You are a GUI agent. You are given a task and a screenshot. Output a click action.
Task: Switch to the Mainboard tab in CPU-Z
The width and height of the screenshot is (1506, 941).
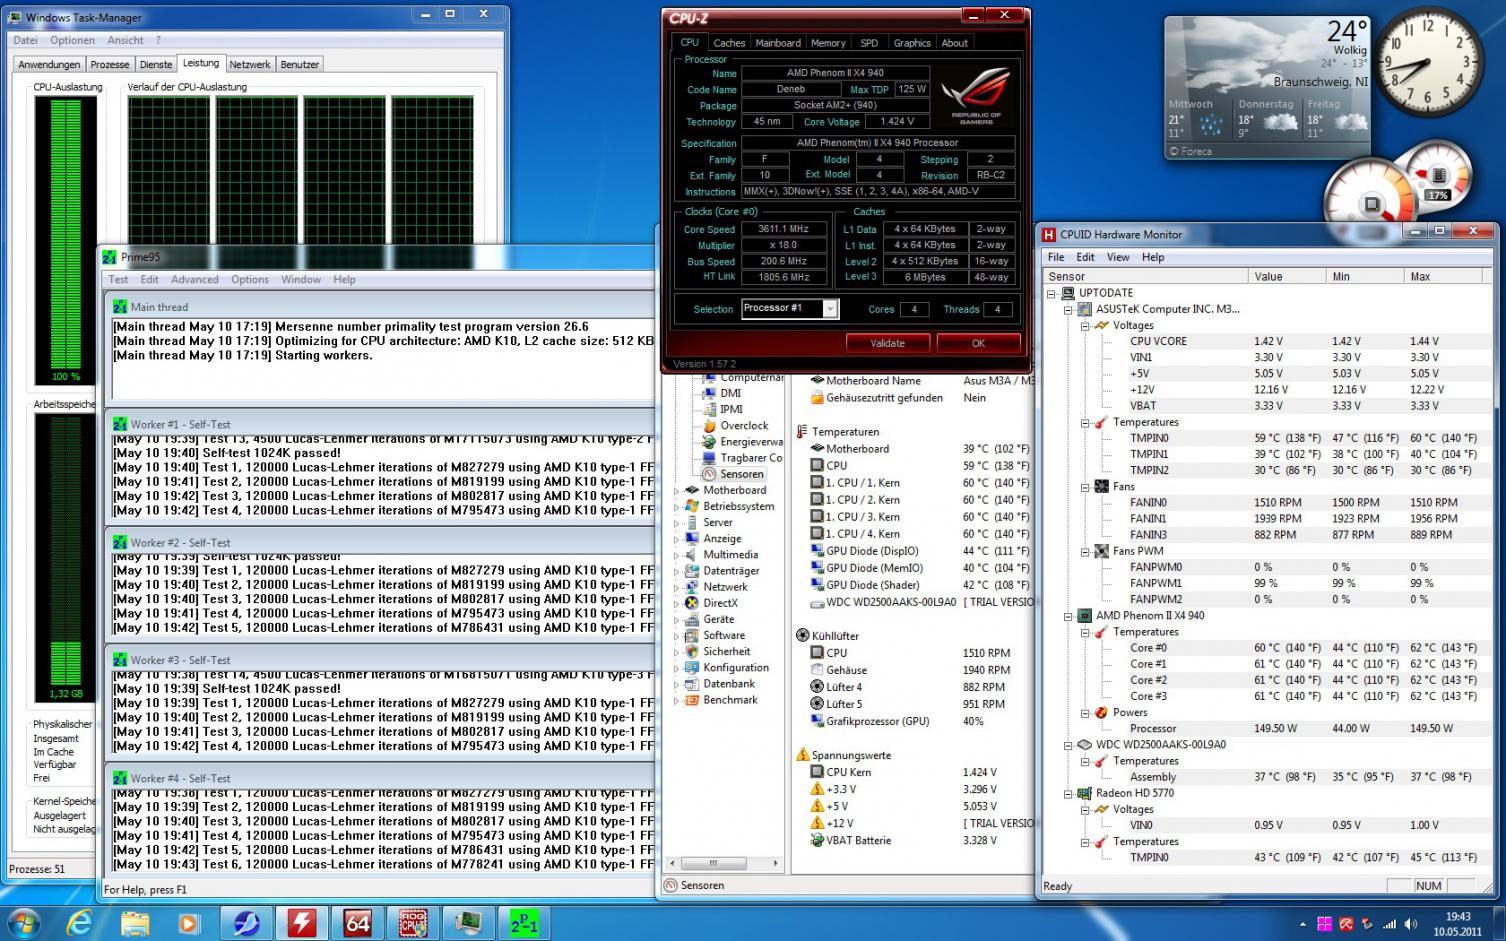click(778, 43)
